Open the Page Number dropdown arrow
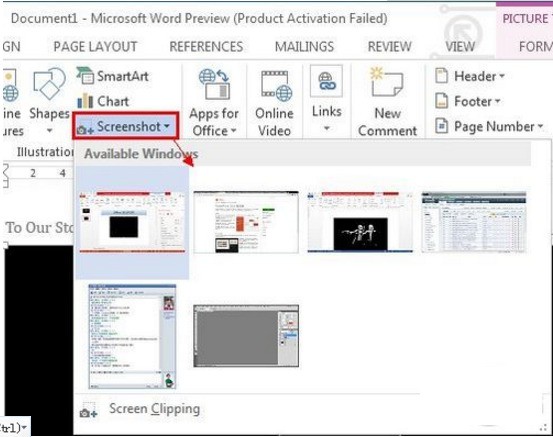Viewport: 553px width, 437px height. (540, 126)
